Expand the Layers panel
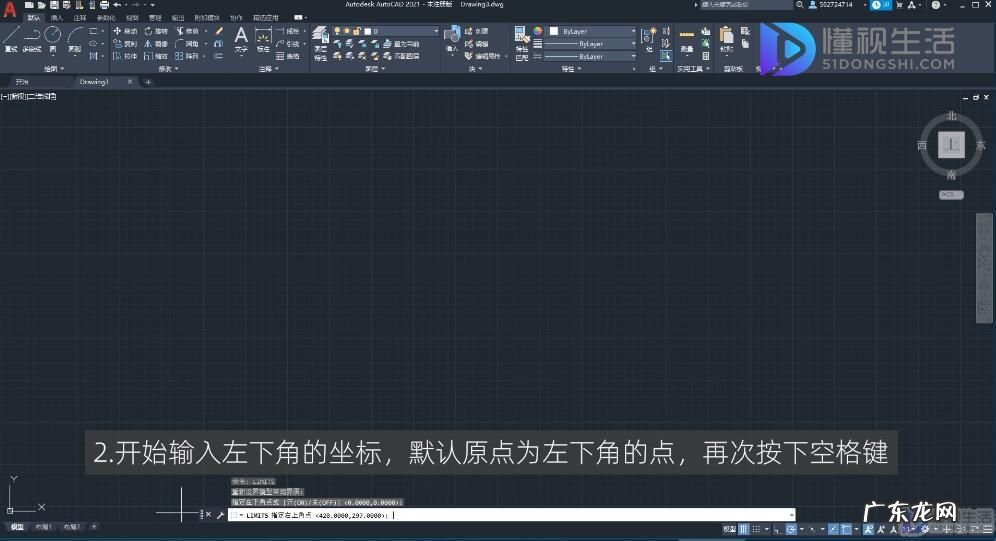The height and width of the screenshot is (541, 996). [375, 69]
